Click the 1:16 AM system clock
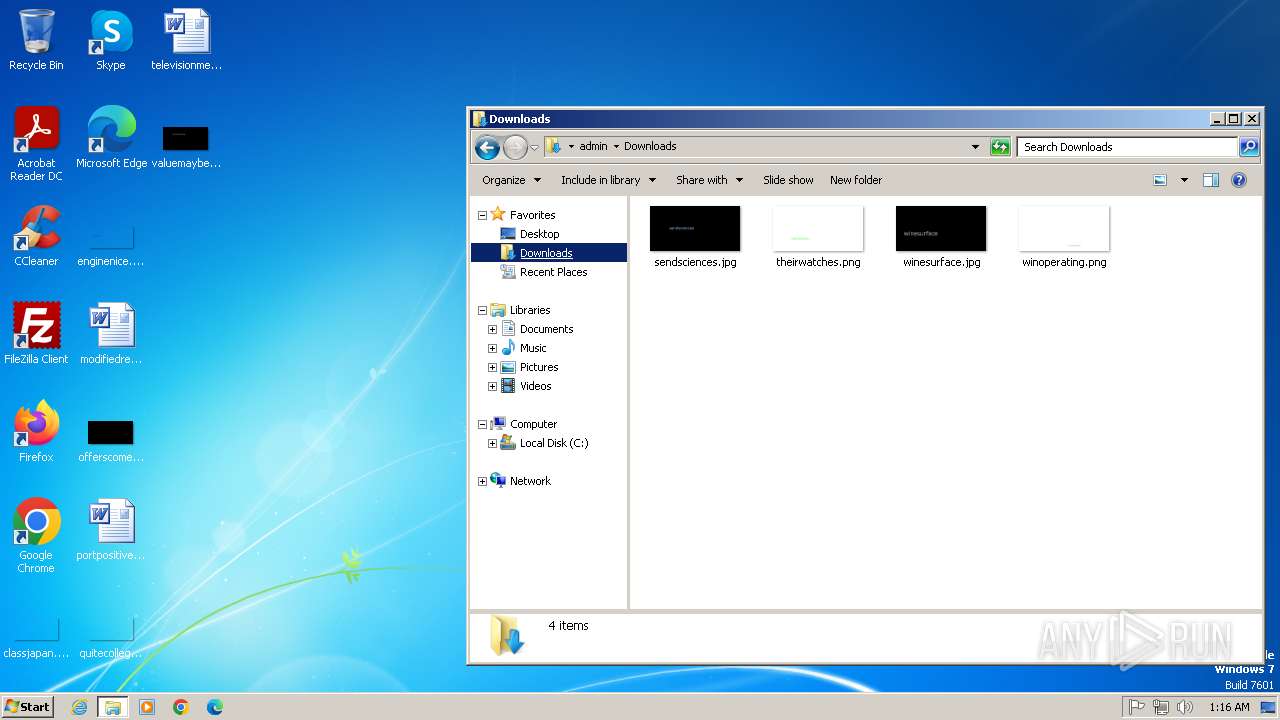This screenshot has width=1280, height=720. (x=1229, y=707)
